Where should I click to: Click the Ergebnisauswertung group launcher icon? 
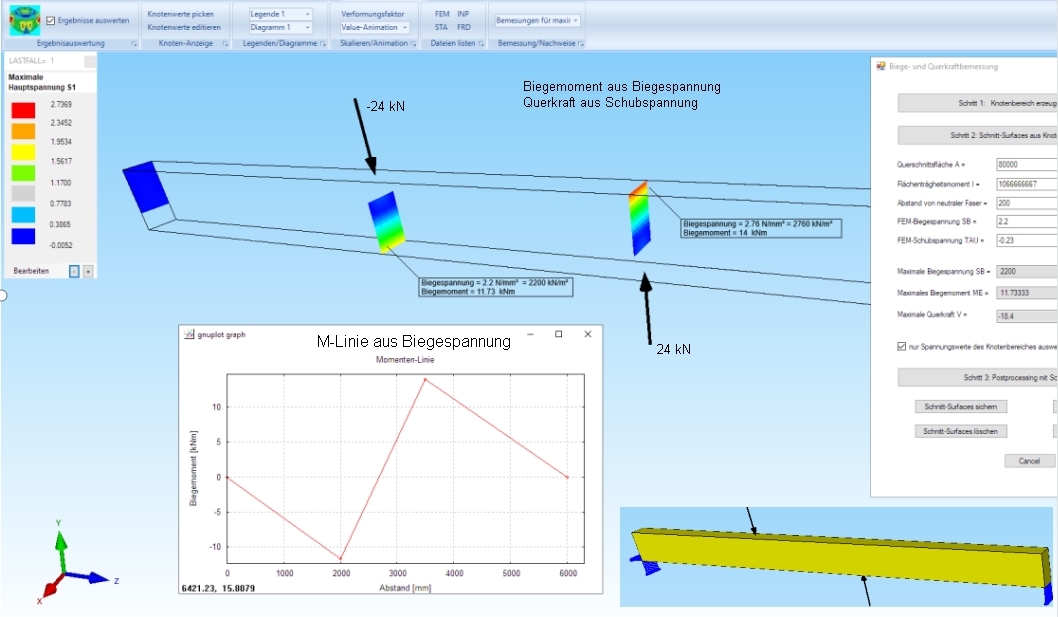(x=134, y=44)
